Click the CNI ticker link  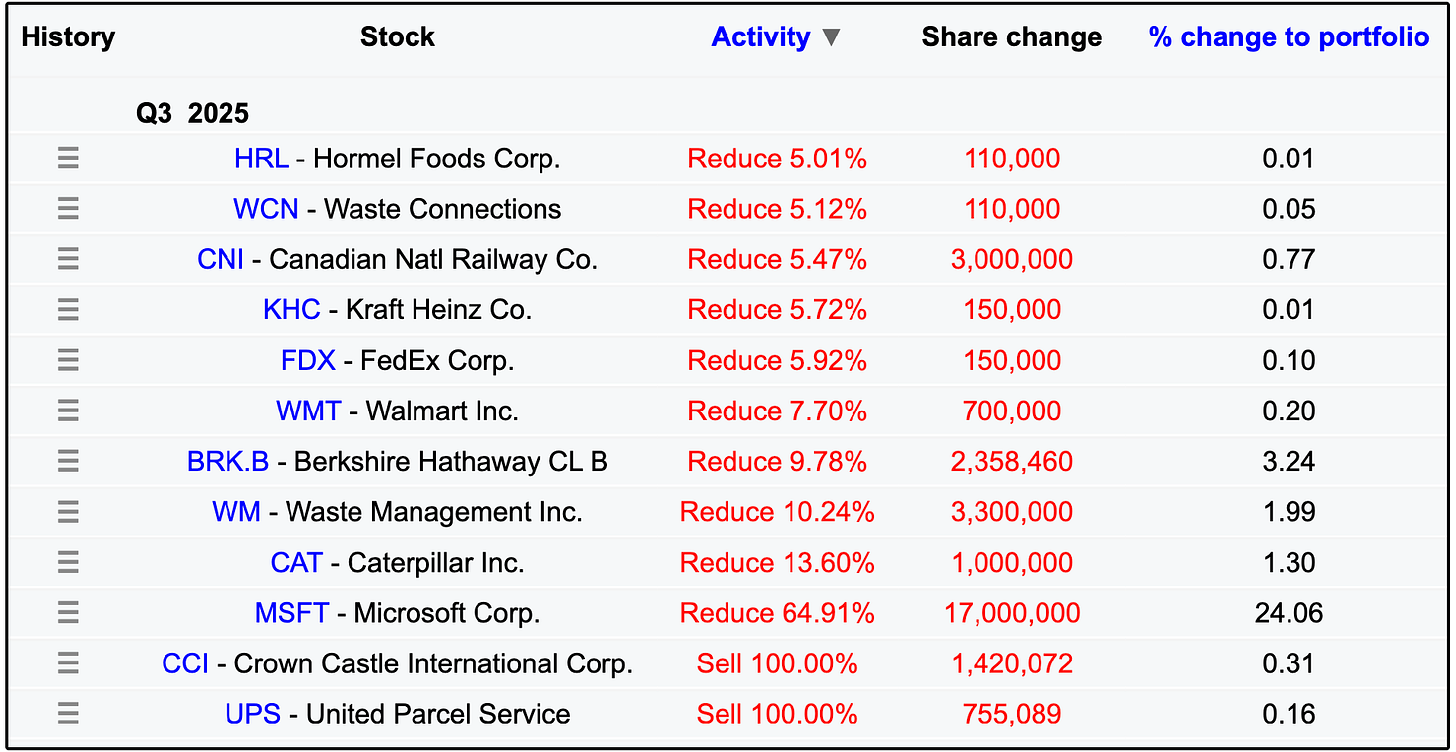pyautogui.click(x=221, y=259)
